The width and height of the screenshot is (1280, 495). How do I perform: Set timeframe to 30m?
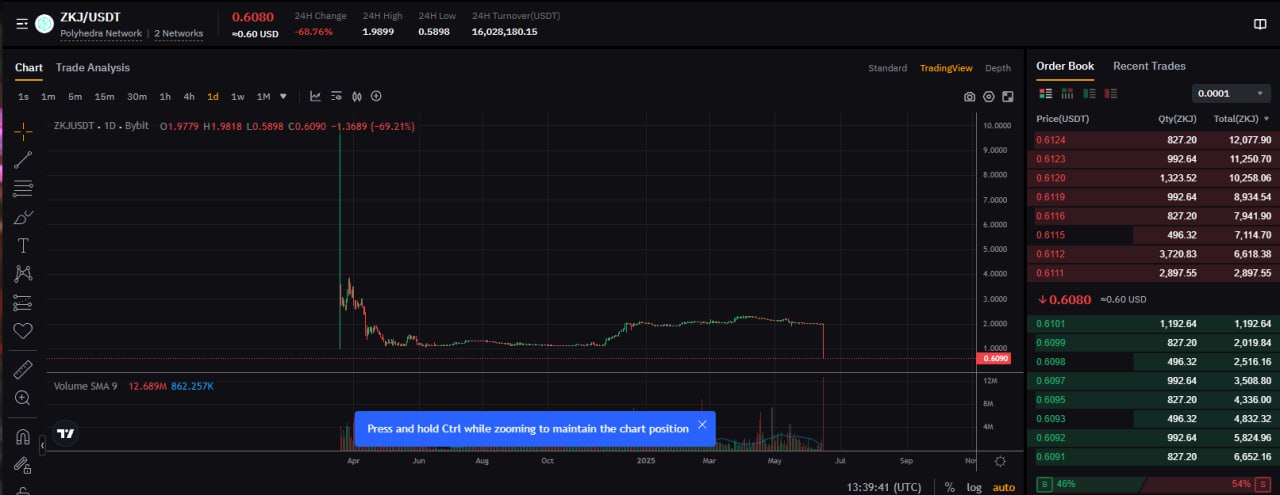(137, 97)
